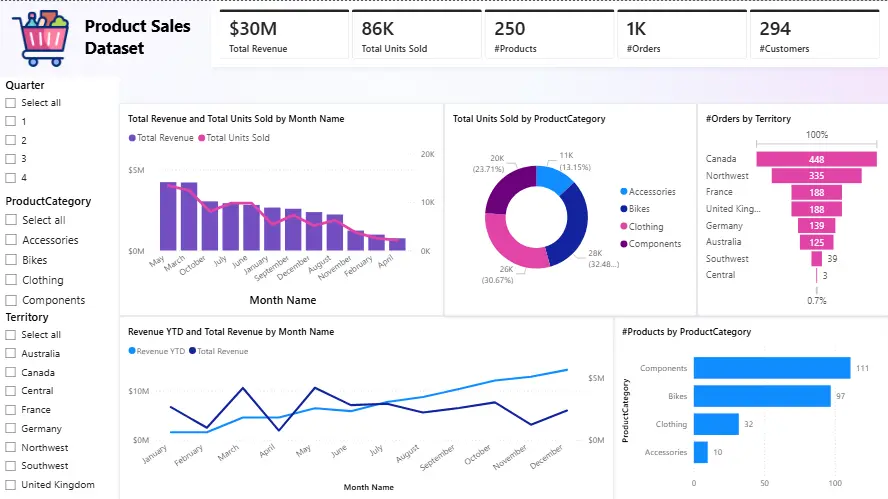Click Northwest funnel bar showing 335
888x499 pixels.
[816, 176]
